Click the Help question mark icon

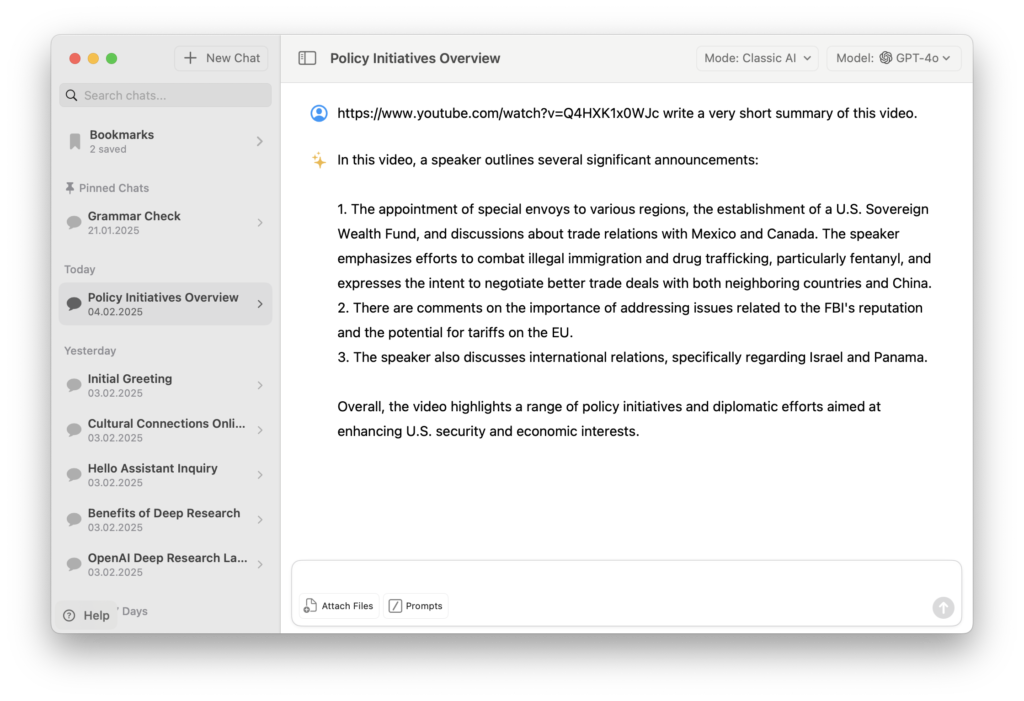[x=69, y=615]
